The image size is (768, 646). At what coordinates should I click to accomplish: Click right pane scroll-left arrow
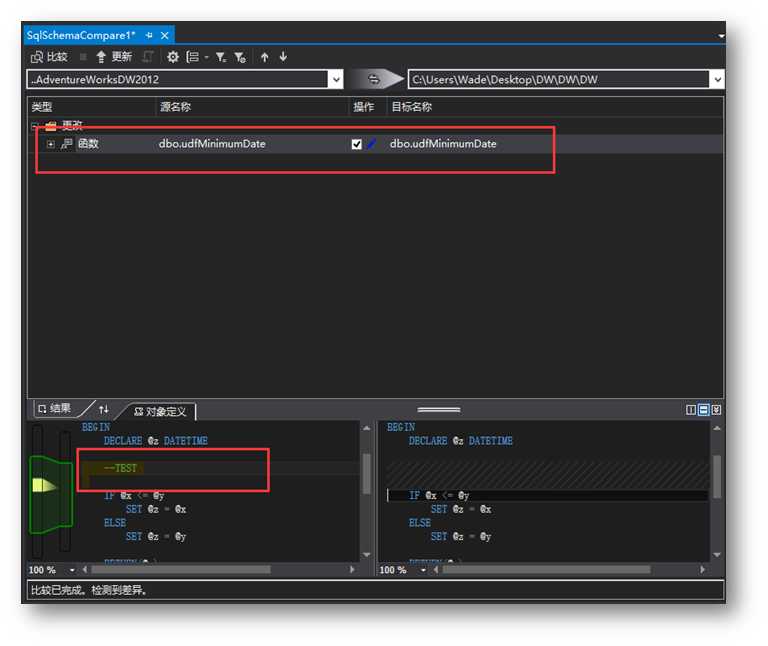point(435,570)
